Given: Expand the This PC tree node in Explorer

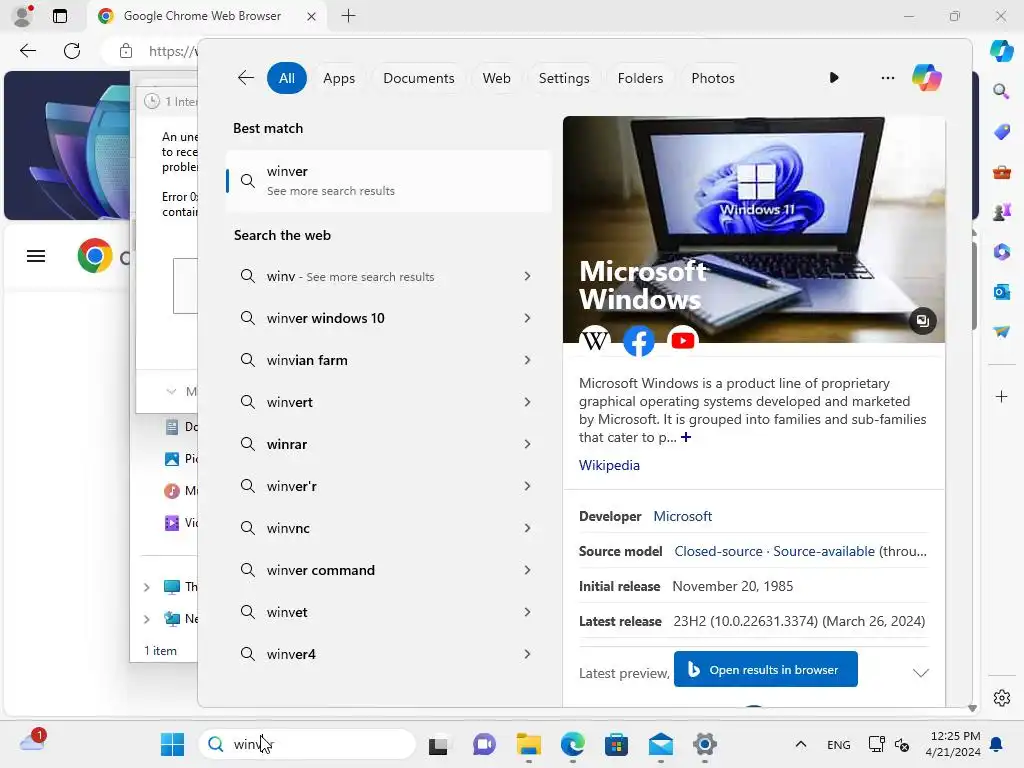Looking at the screenshot, I should (146, 587).
